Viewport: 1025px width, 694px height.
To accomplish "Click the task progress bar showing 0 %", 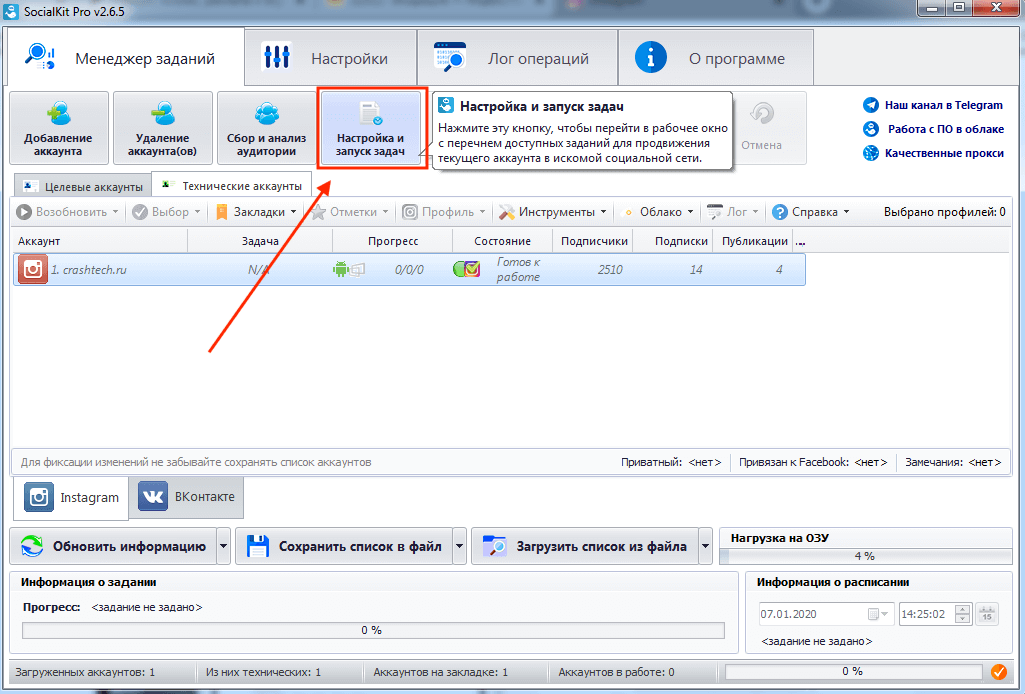I will (x=373, y=631).
